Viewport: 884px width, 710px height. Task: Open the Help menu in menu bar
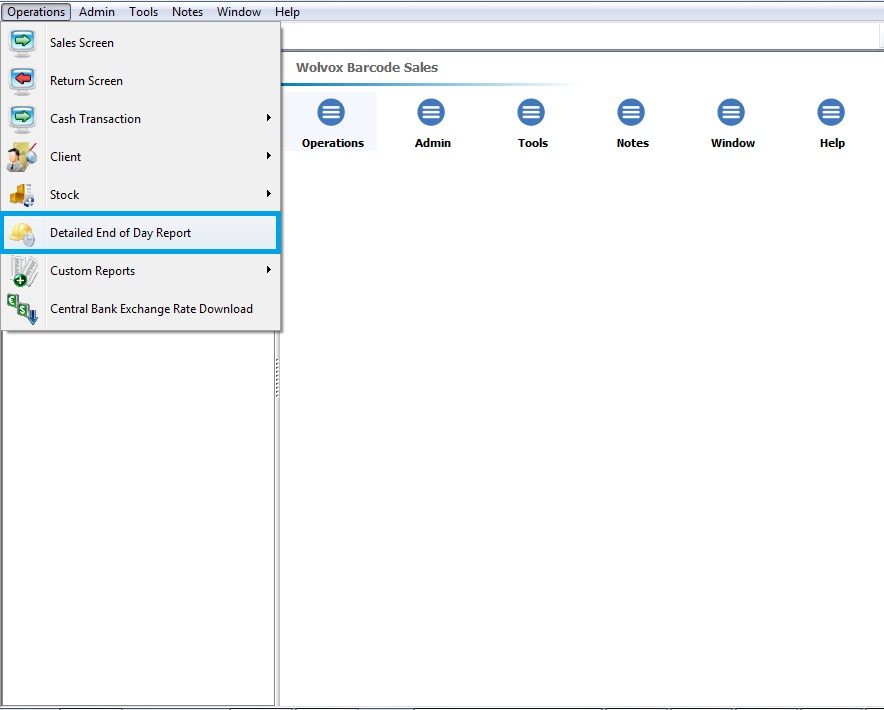(x=288, y=12)
